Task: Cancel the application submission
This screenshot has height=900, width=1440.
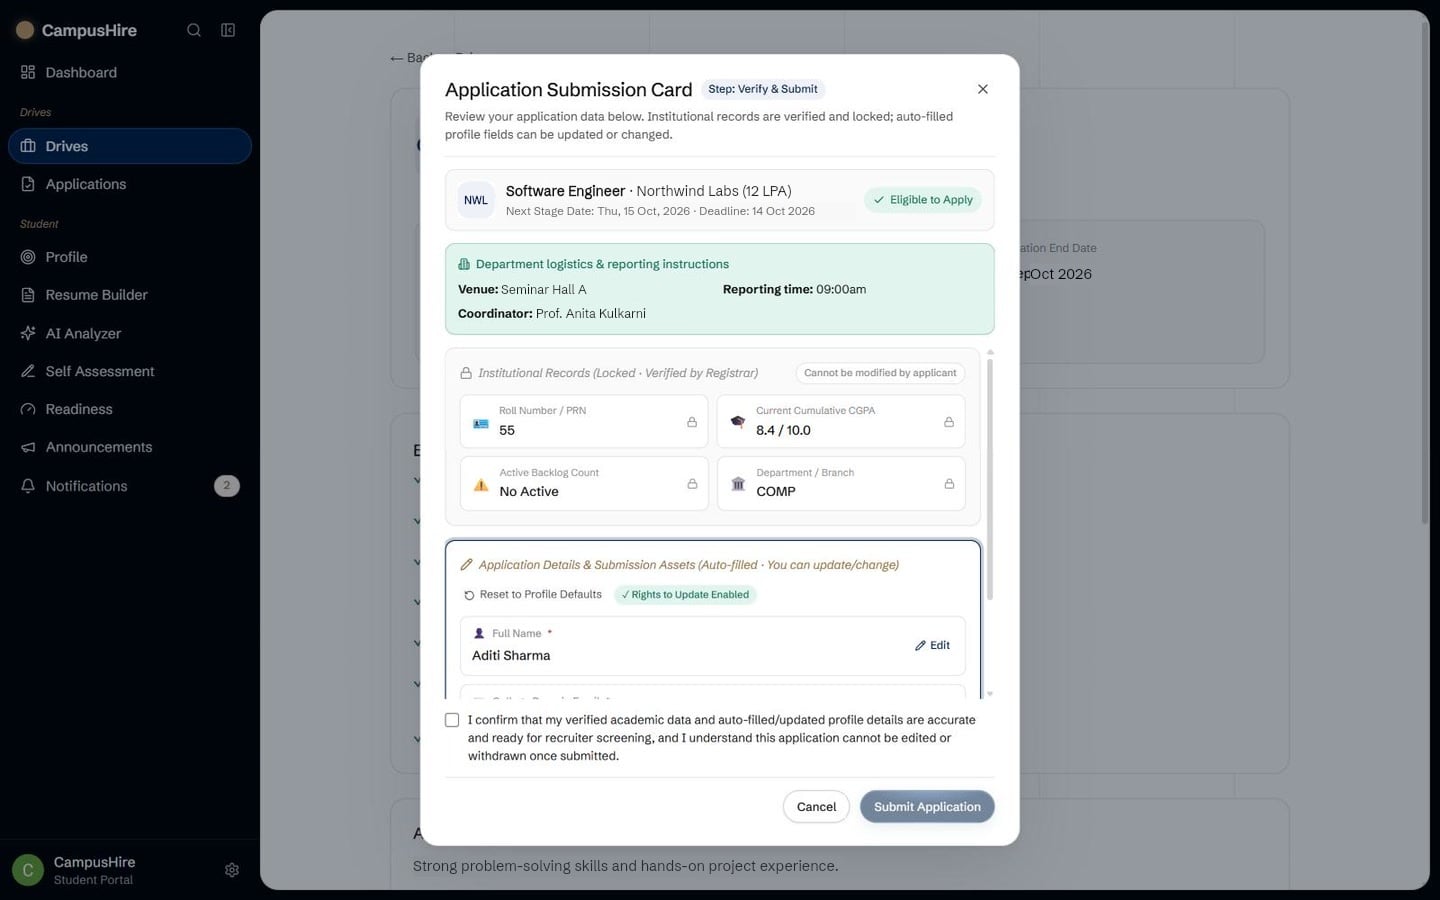Action: pos(816,807)
